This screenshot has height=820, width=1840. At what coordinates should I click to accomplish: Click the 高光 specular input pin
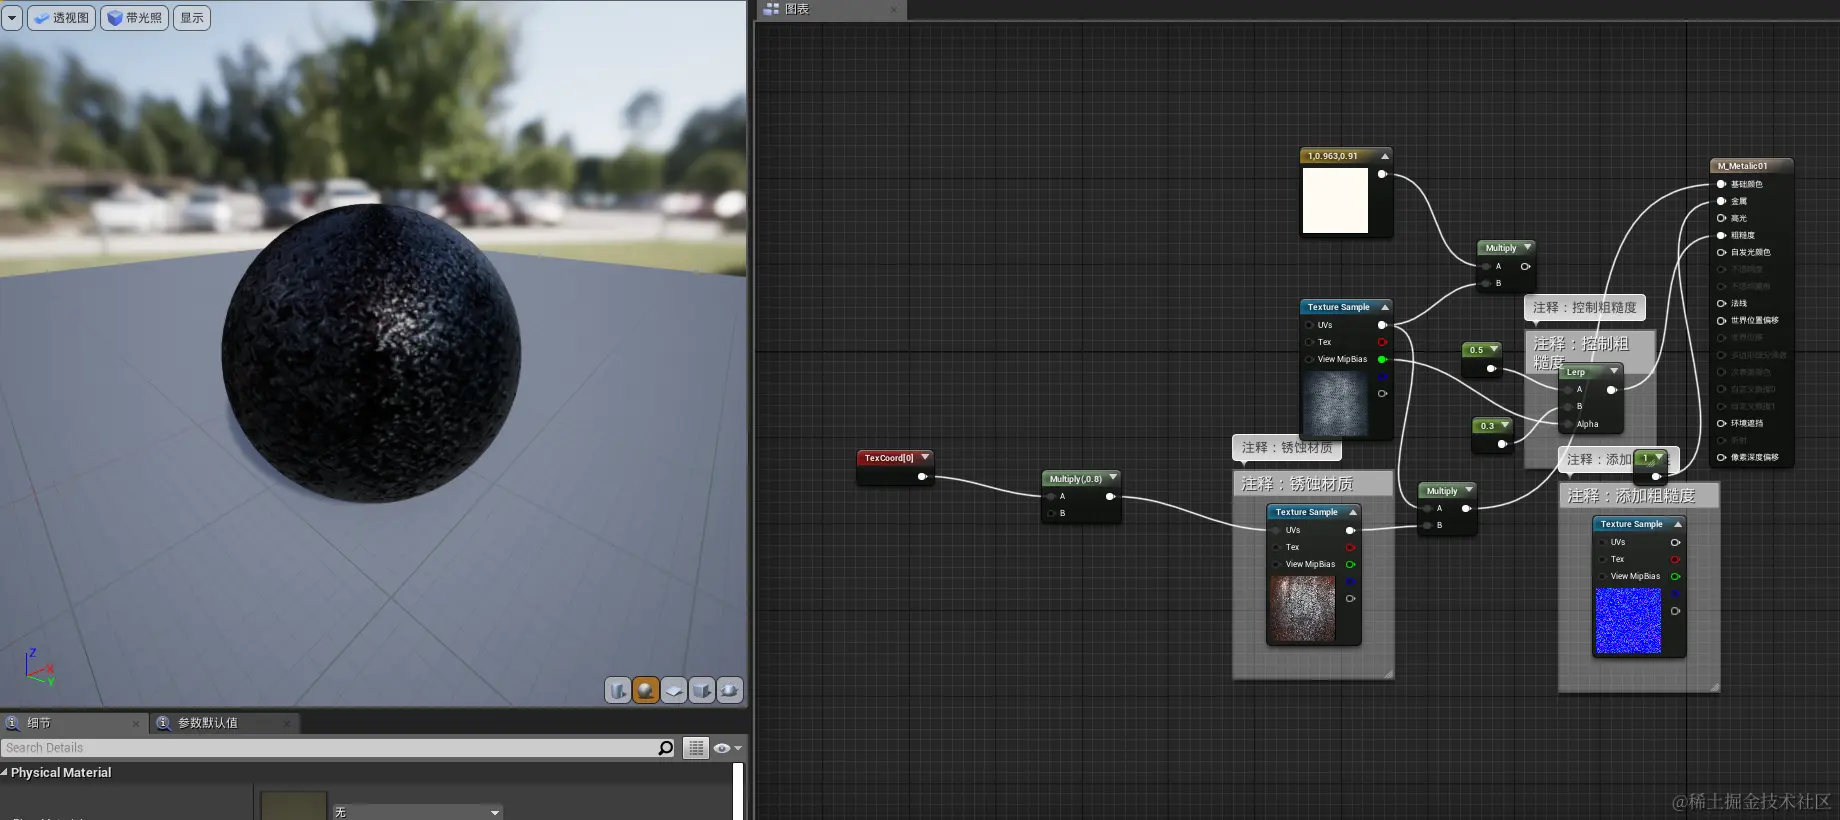pos(1721,218)
